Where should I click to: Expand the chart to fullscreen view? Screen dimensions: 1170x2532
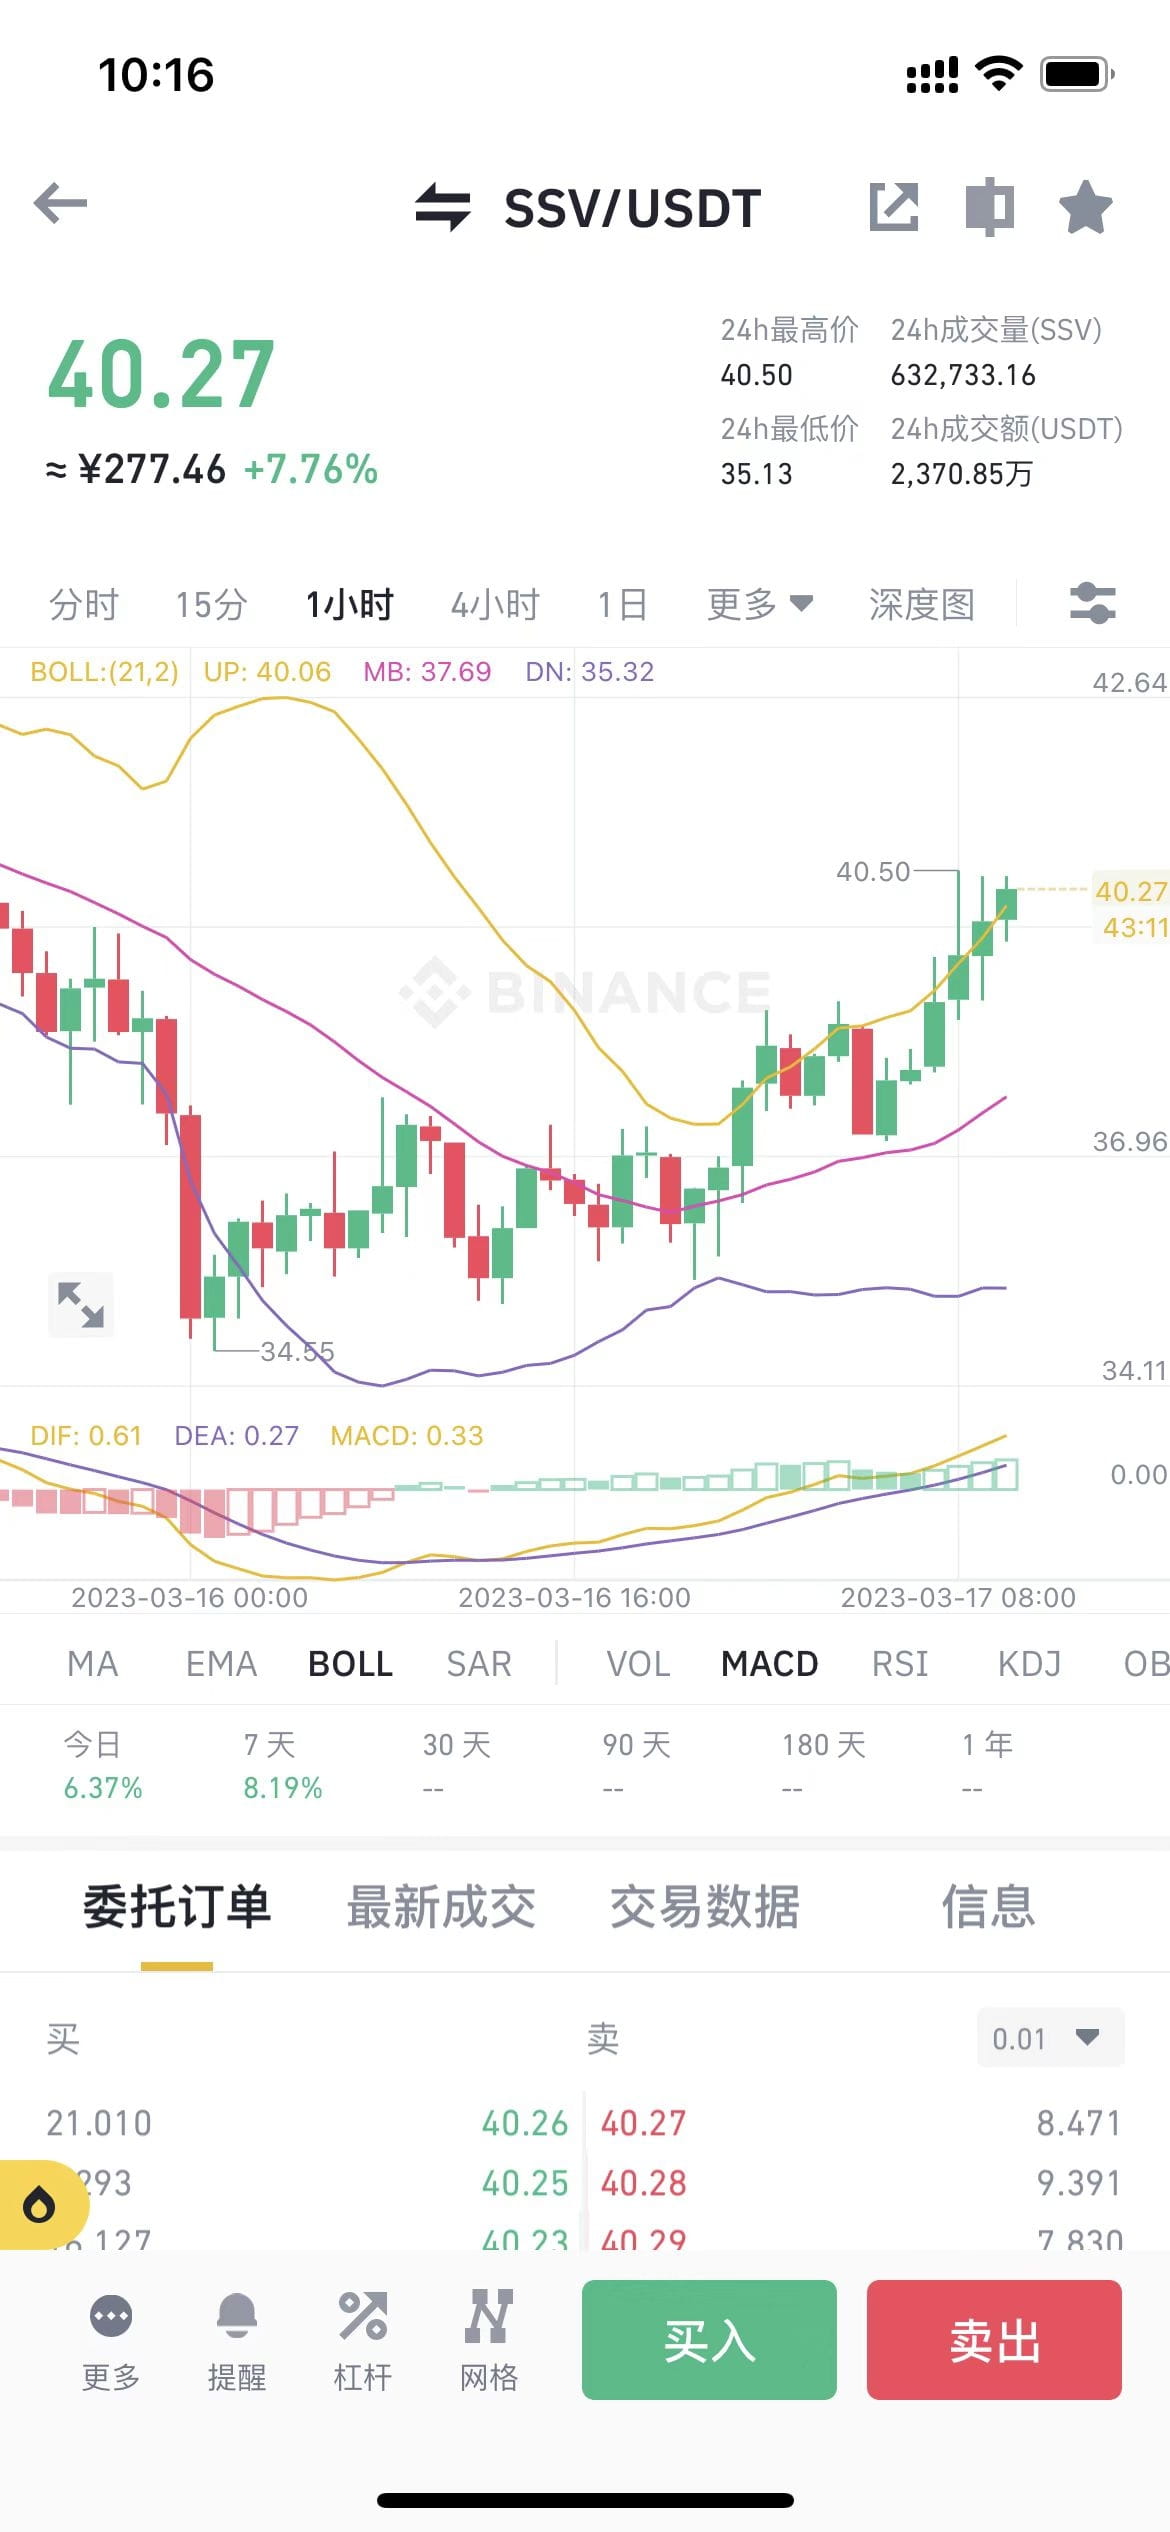point(80,1305)
